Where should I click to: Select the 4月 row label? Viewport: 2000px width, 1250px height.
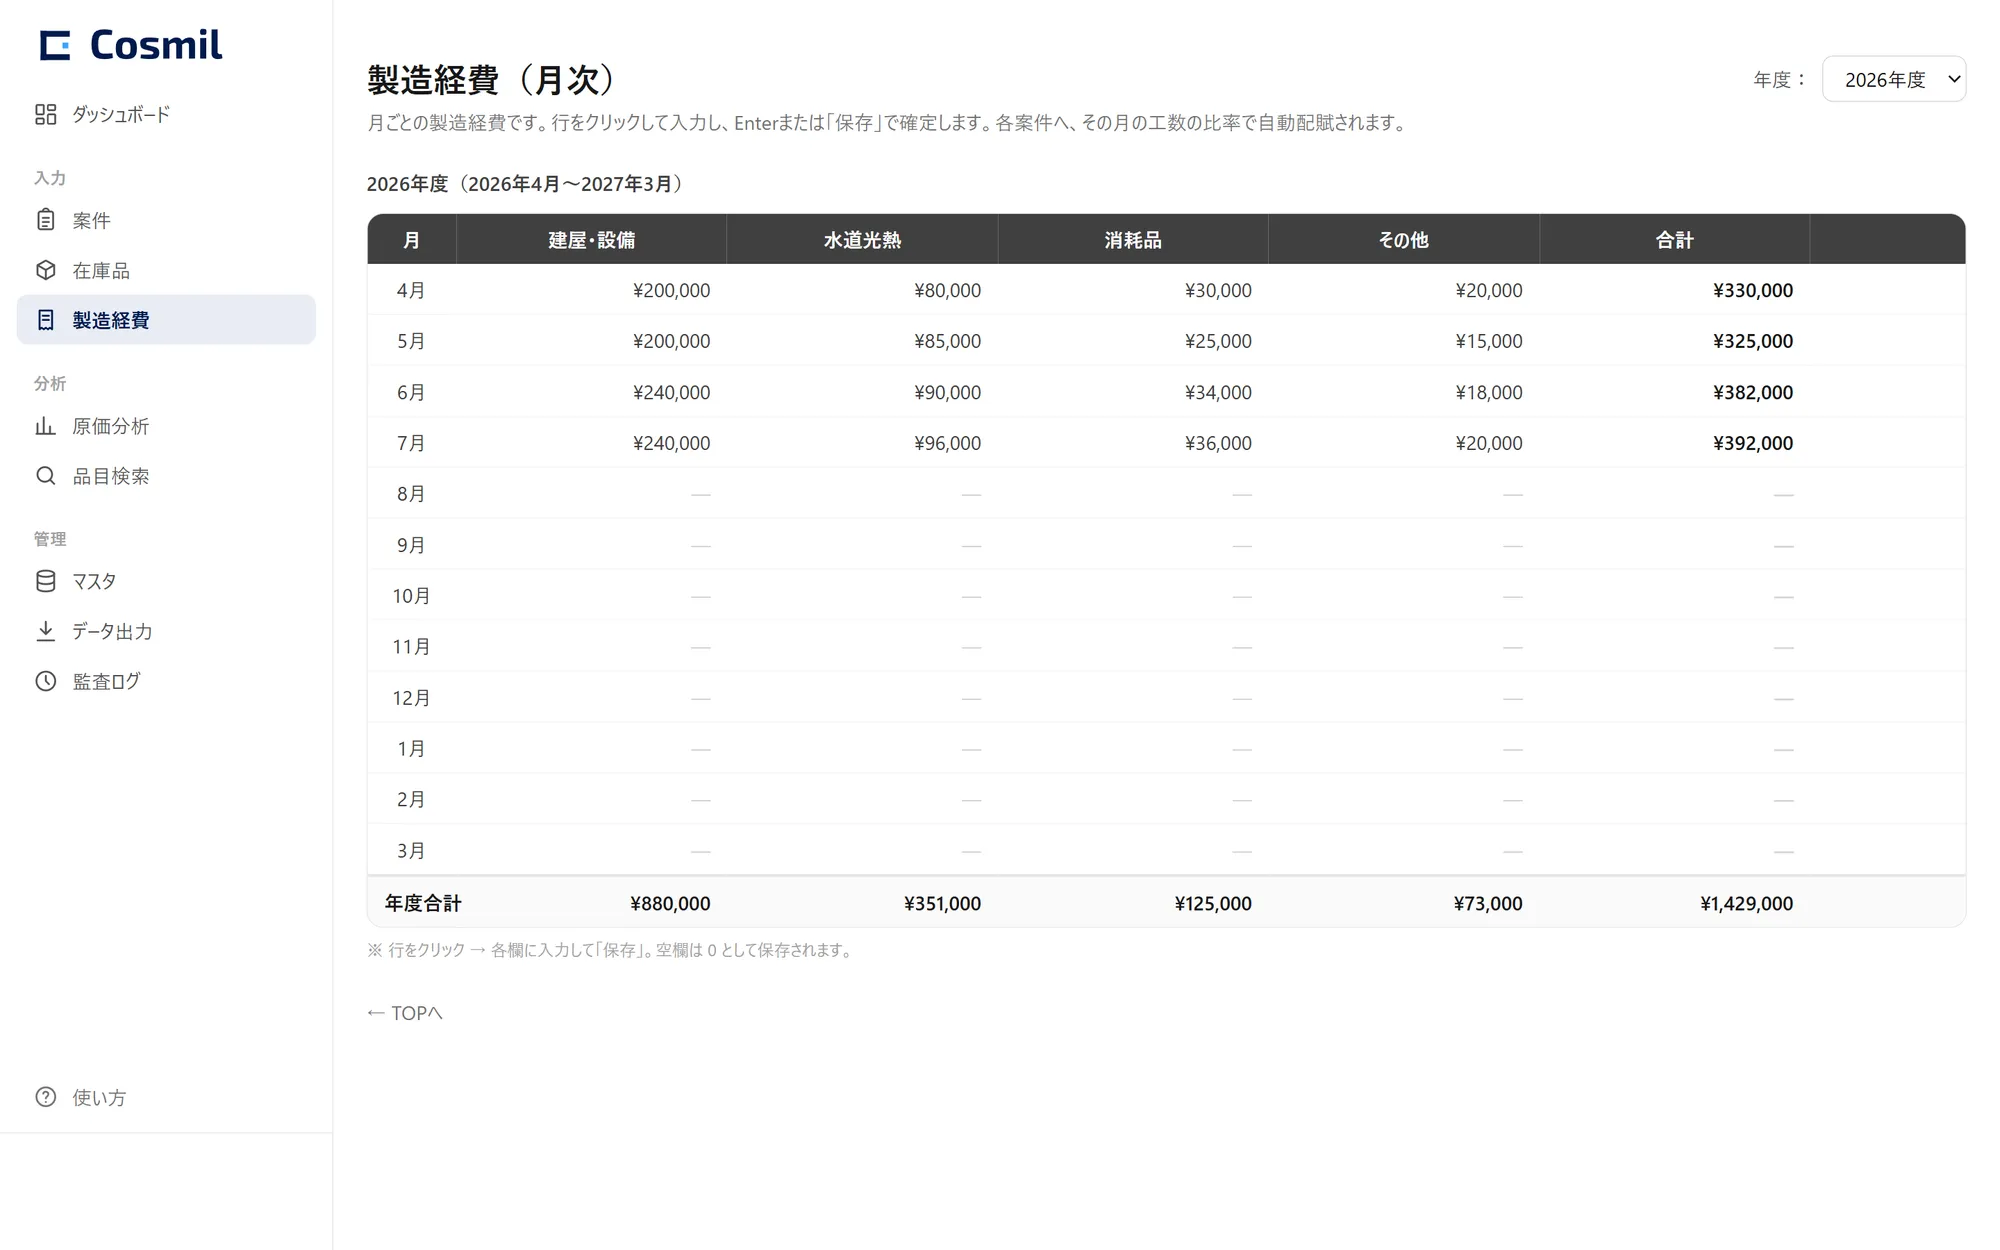[x=411, y=291]
